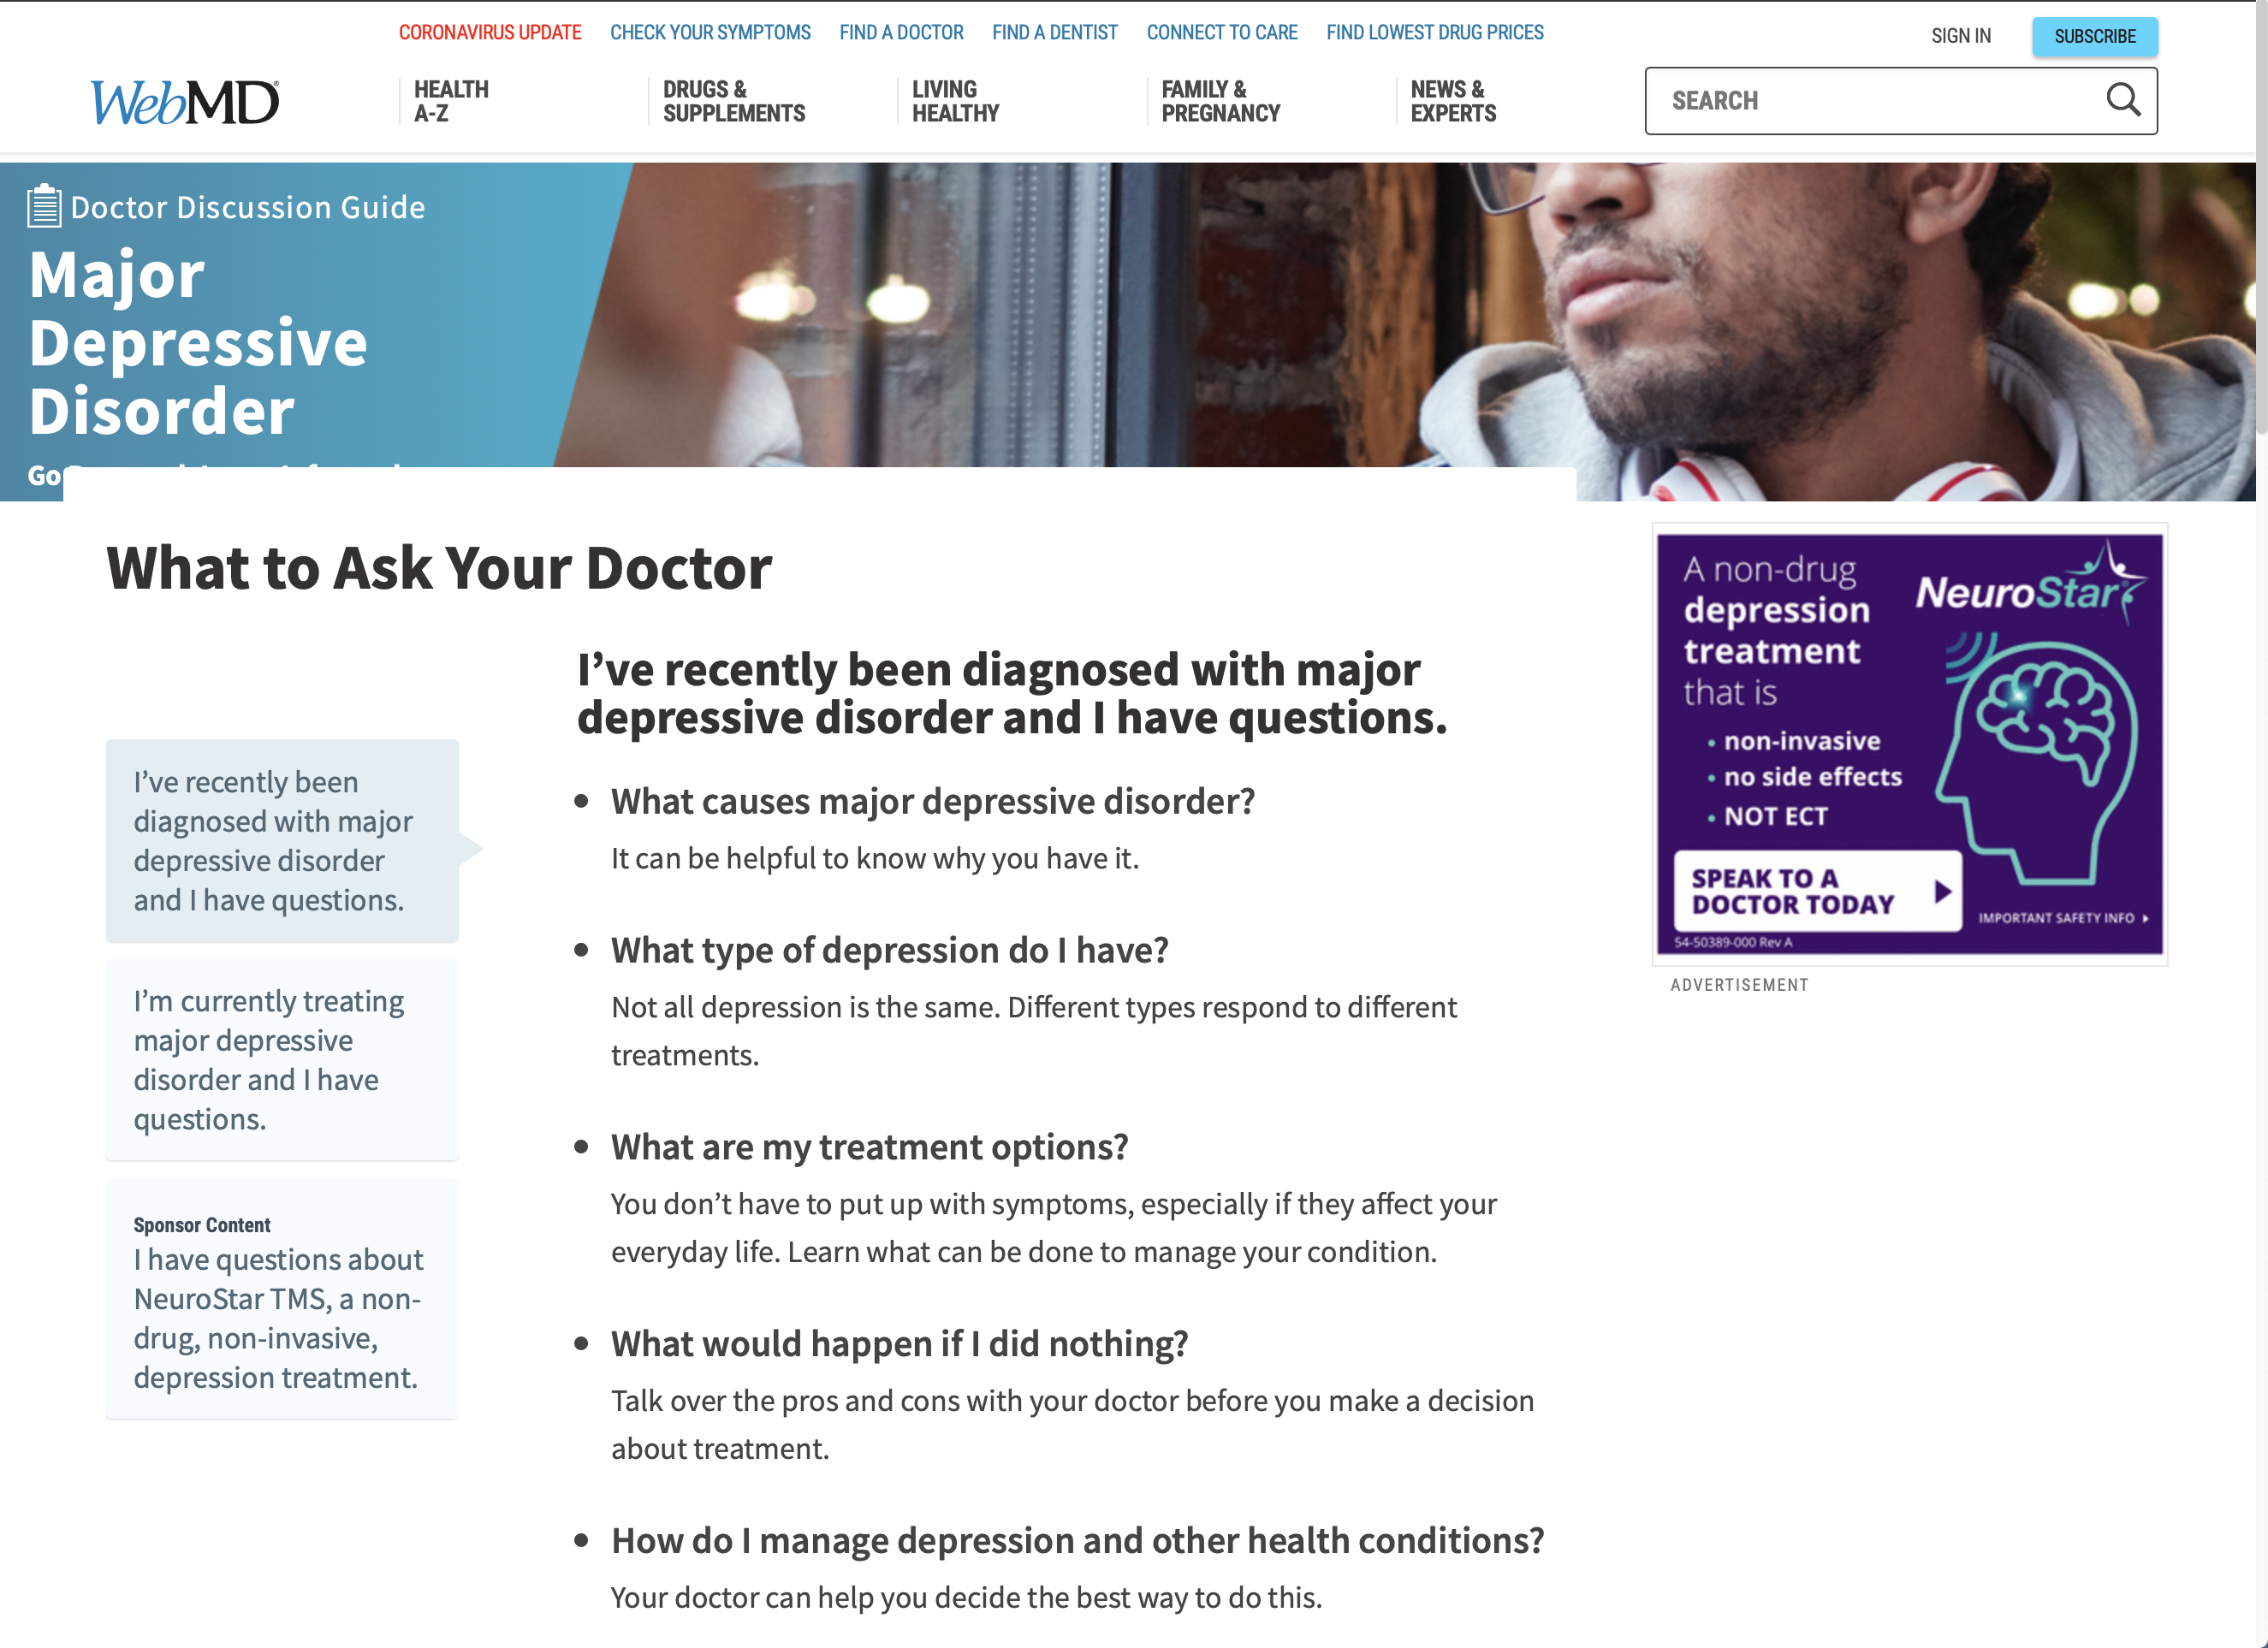Expand the Family & Pregnancy menu
The width and height of the screenshot is (2268, 1648).
(1220, 101)
